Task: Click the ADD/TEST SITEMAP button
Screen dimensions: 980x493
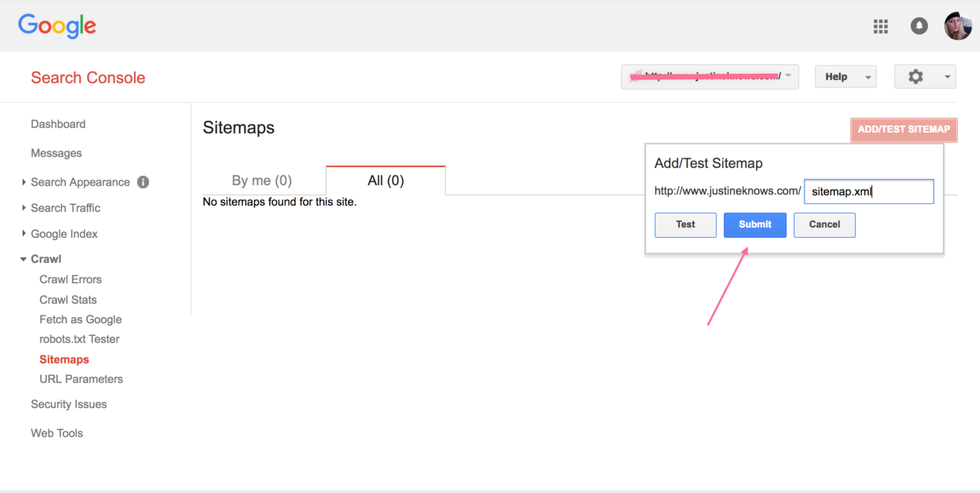Action: point(904,130)
